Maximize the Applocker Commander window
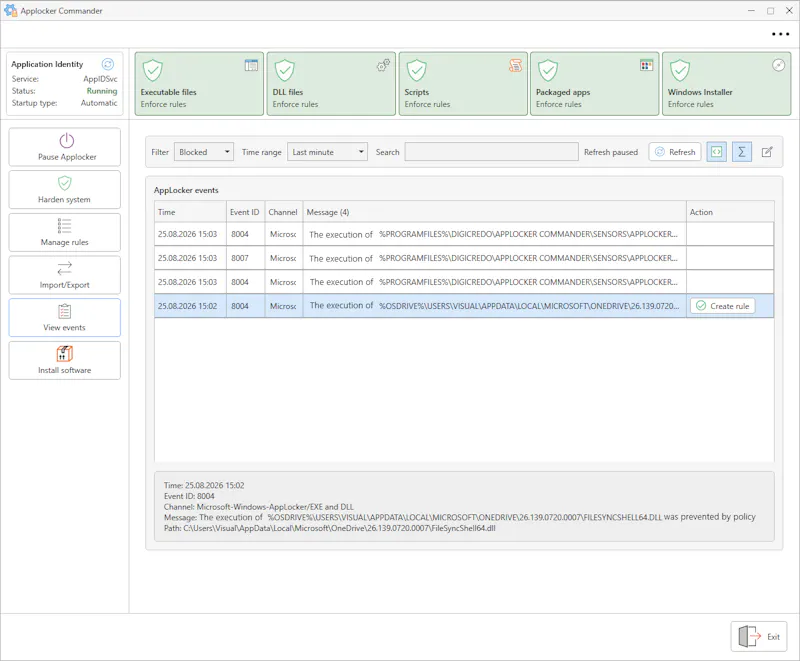Screen dimensions: 800x661 pos(770,11)
